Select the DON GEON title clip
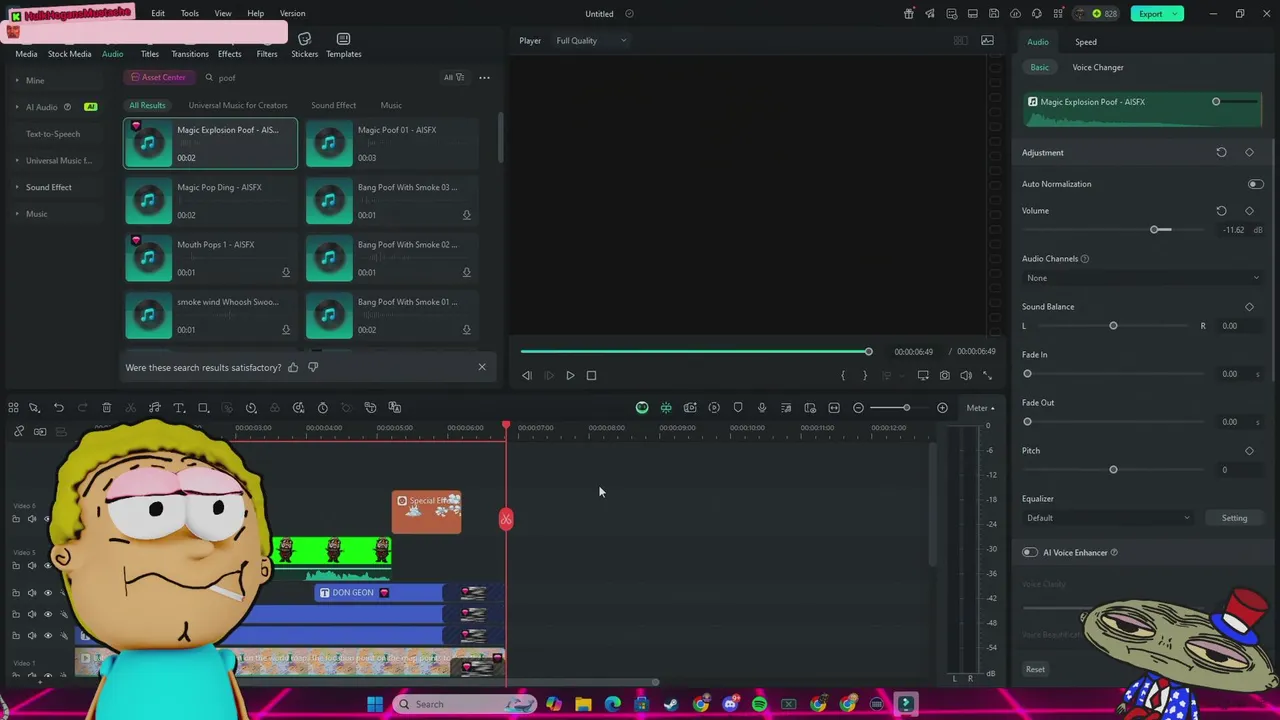 pyautogui.click(x=380, y=593)
